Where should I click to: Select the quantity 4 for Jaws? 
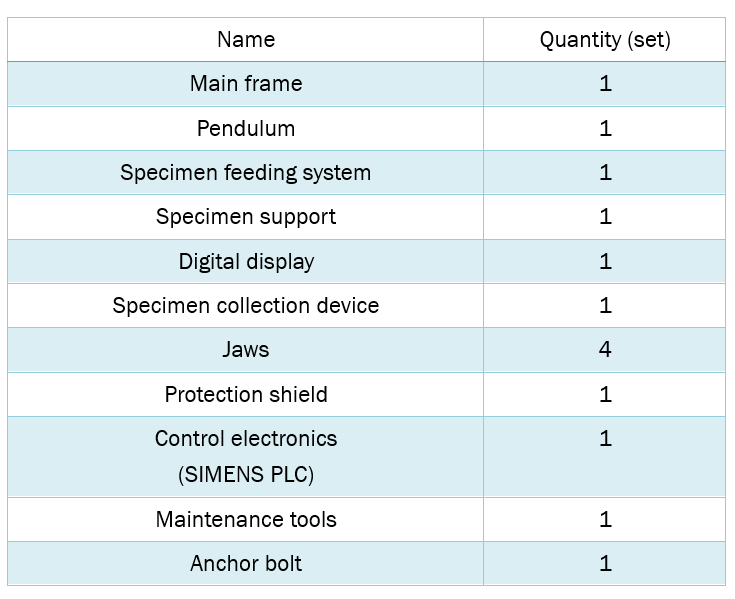click(605, 350)
